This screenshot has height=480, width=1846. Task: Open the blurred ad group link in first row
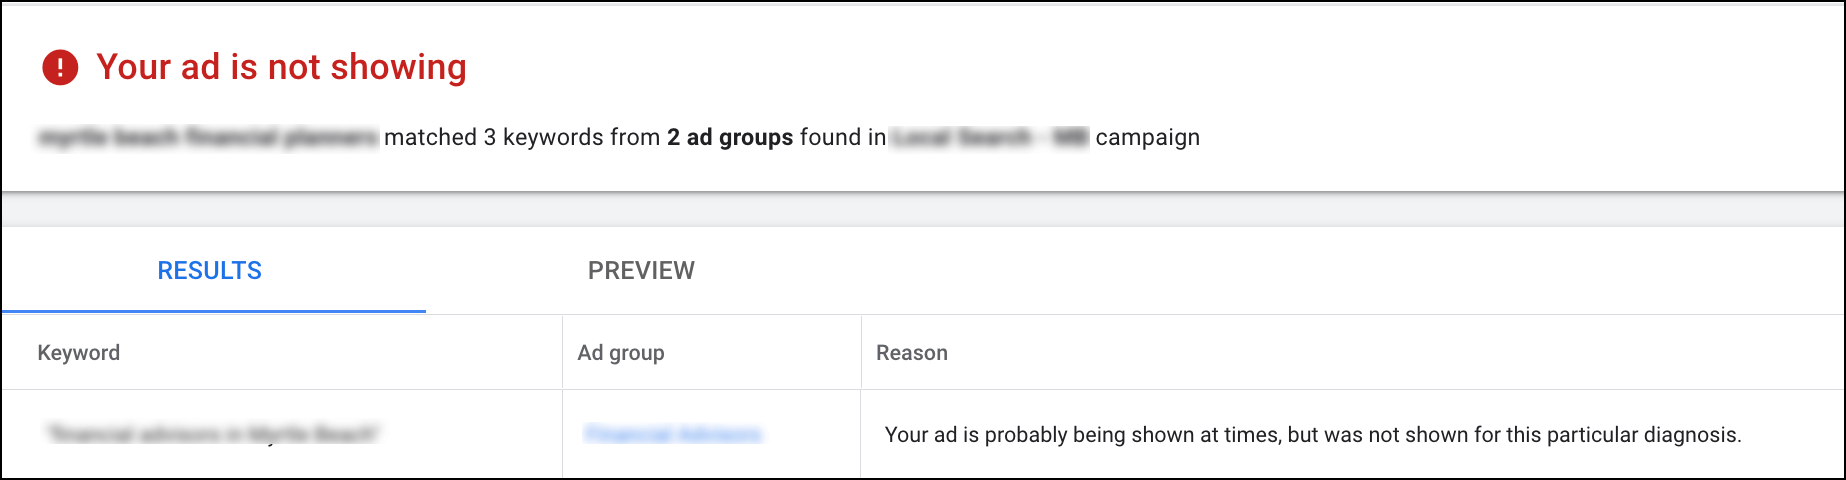coord(673,434)
